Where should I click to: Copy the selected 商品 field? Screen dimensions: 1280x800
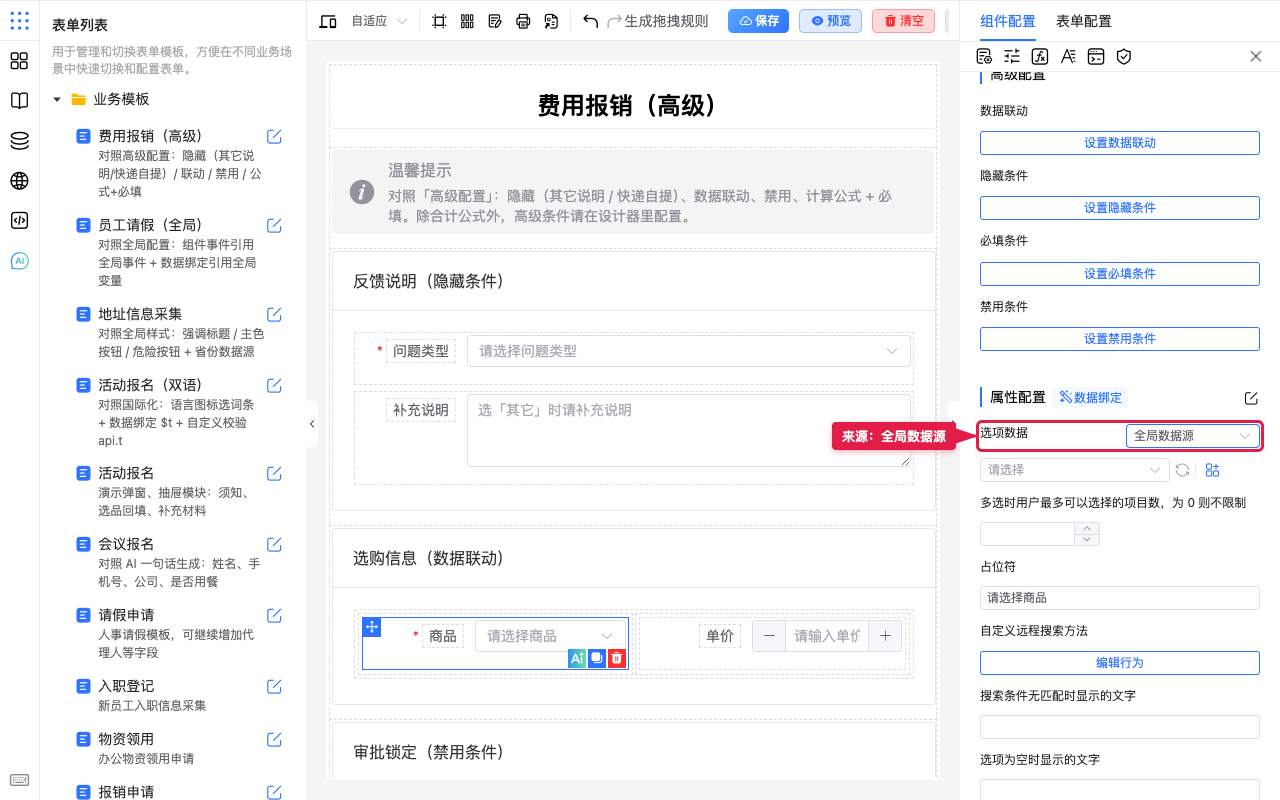[x=597, y=658]
